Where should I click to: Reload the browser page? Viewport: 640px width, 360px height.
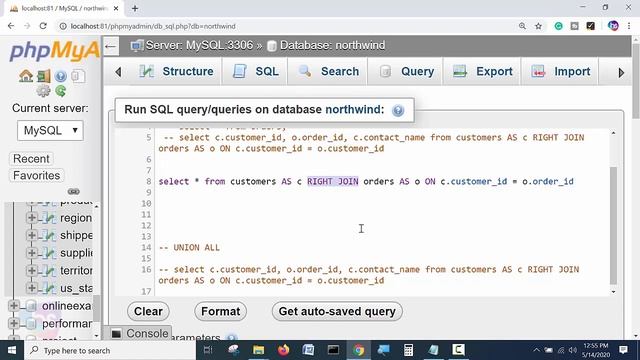(43, 26)
